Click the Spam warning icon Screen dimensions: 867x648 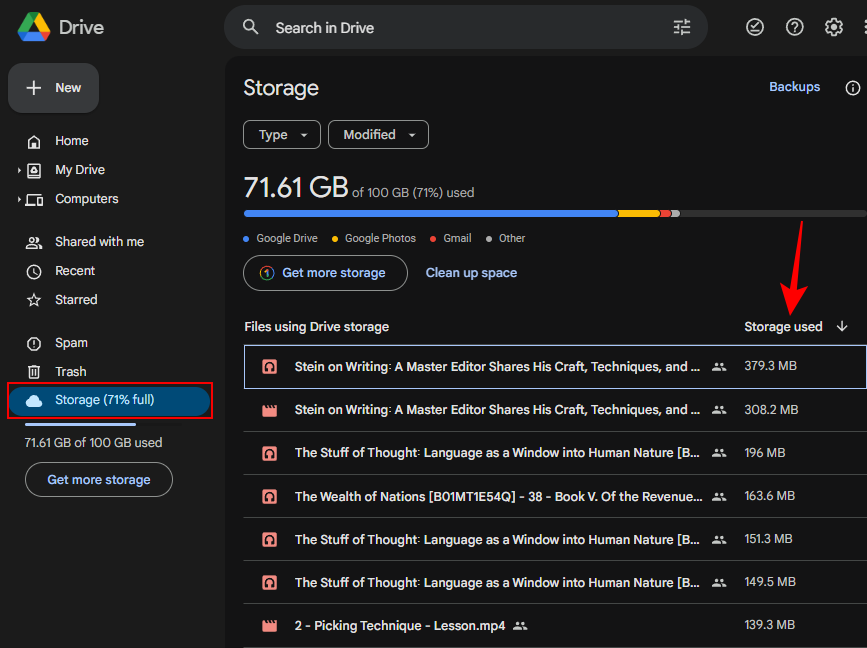tap(34, 343)
